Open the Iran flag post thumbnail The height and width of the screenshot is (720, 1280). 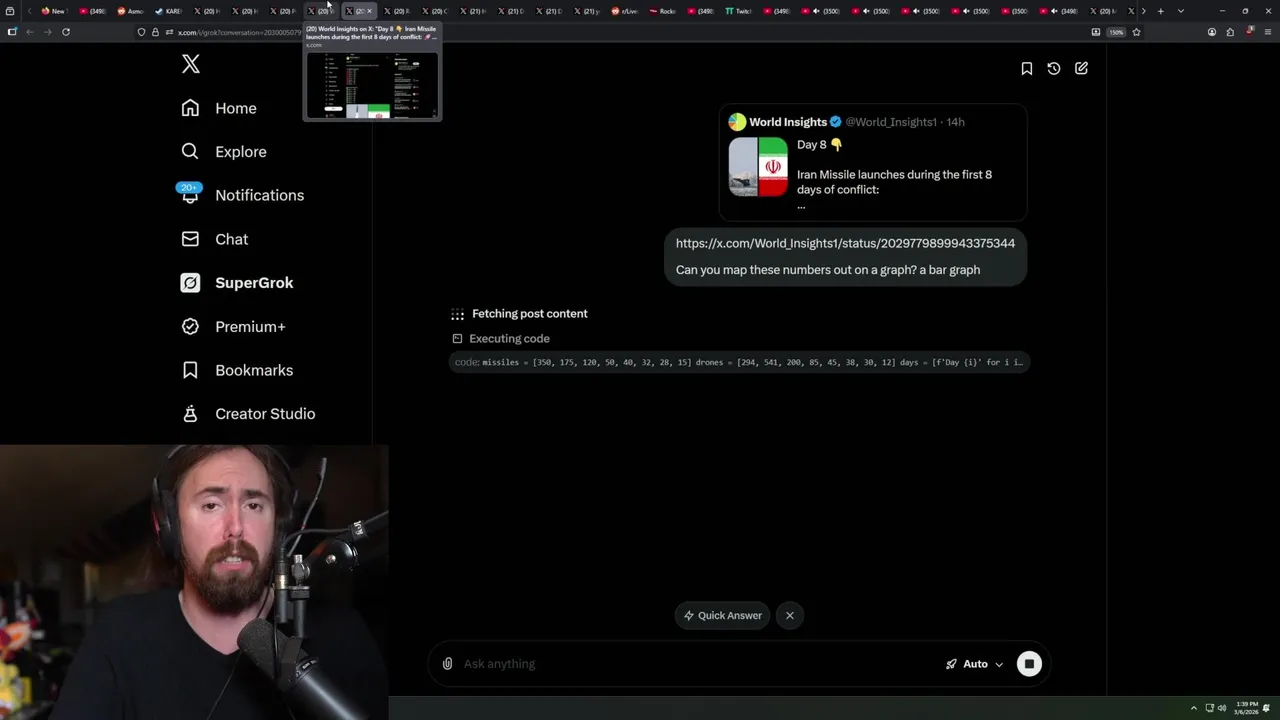tap(758, 167)
